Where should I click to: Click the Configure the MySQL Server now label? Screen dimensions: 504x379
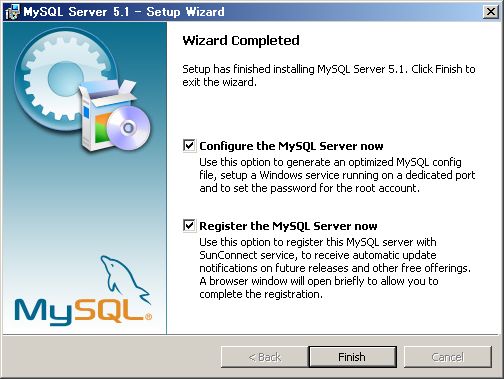[x=291, y=146]
